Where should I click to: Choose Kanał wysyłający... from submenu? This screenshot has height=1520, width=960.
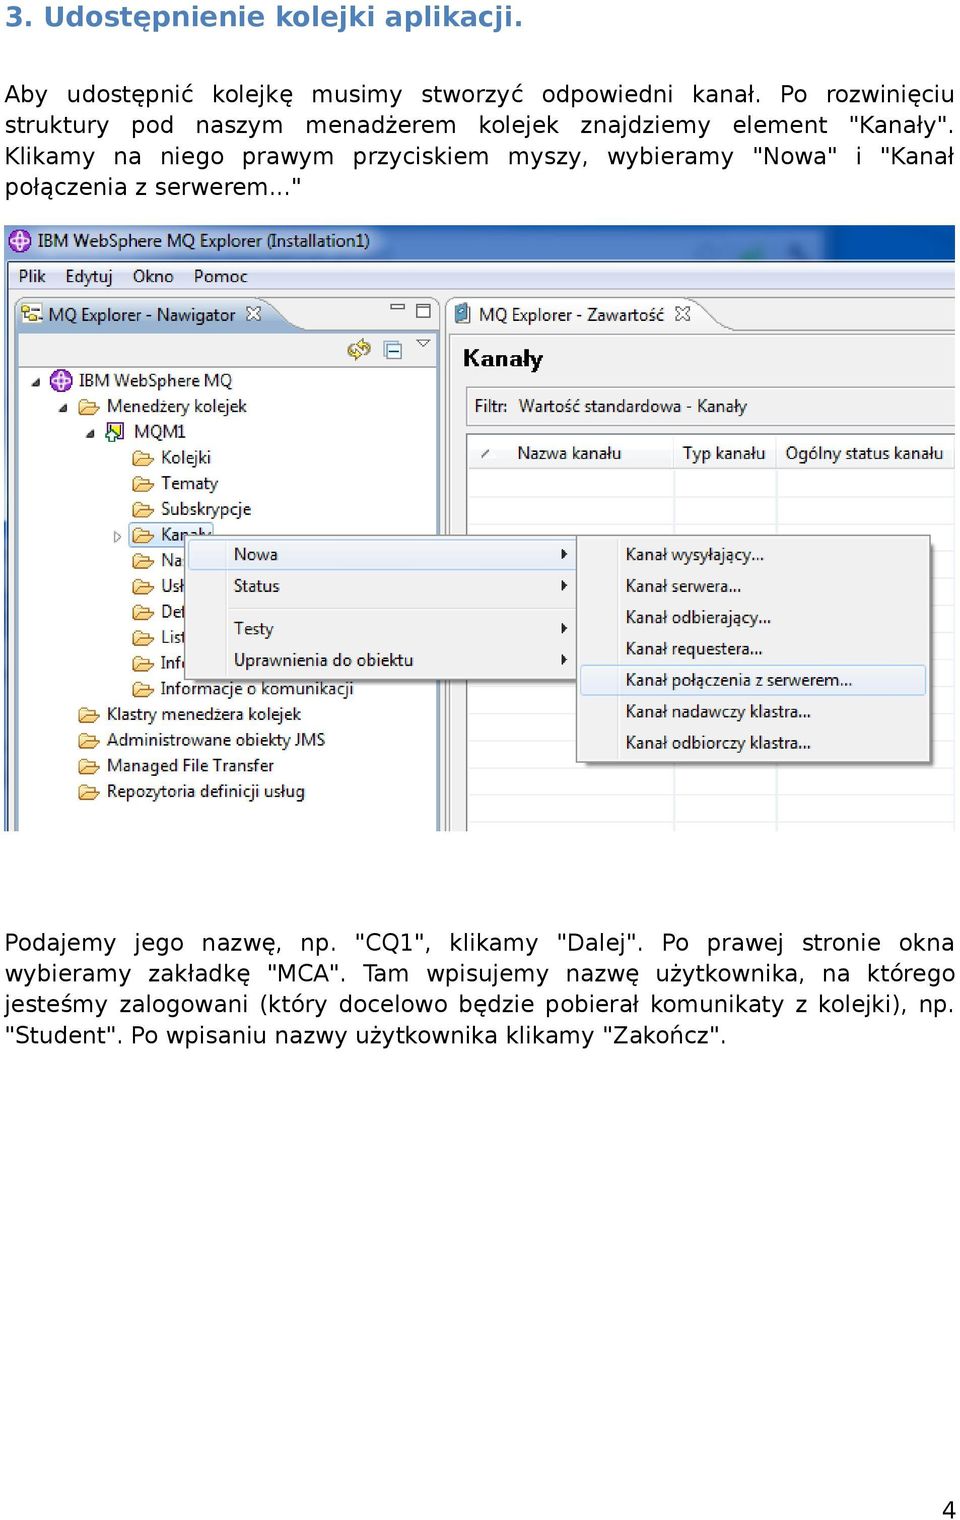(x=753, y=554)
